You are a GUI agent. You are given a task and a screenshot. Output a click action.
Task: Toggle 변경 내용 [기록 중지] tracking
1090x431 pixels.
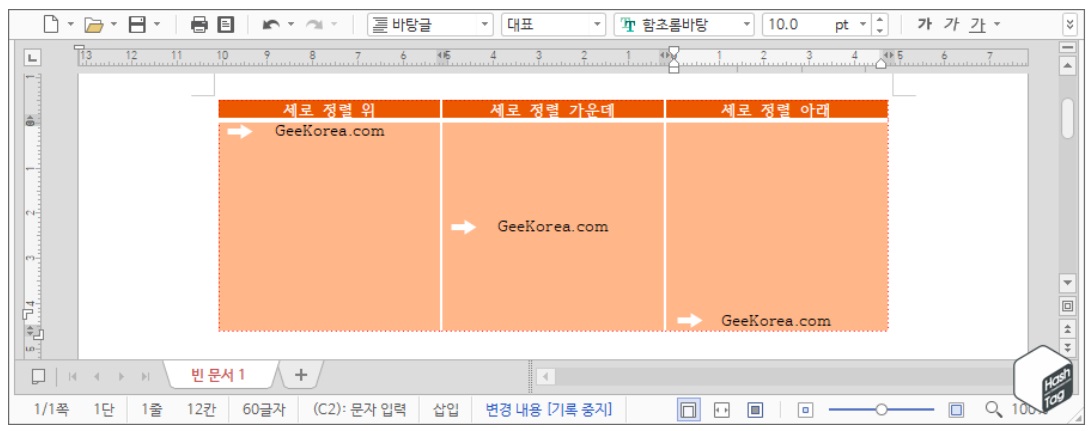click(549, 410)
